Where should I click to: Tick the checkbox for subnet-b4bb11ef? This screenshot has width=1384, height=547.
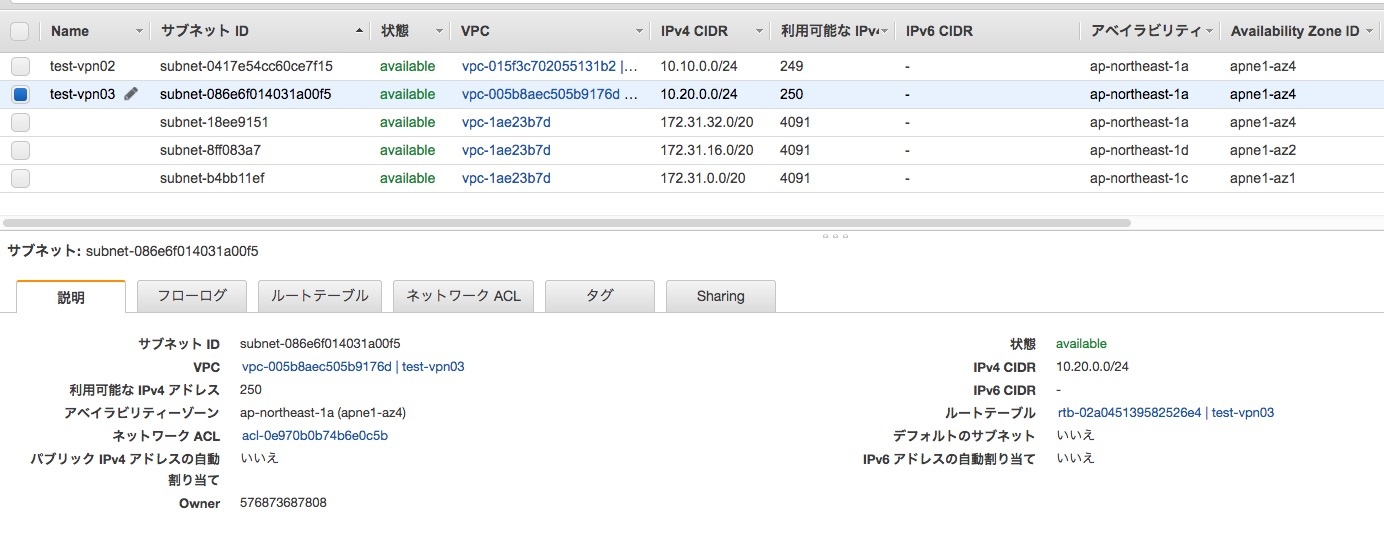[20, 178]
